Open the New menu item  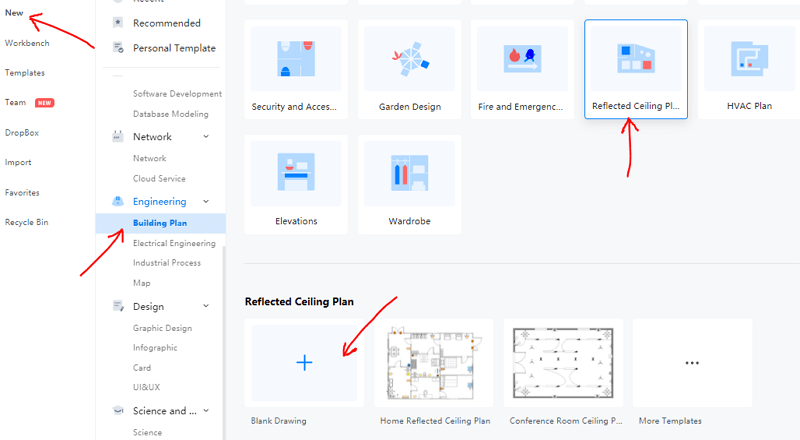tap(14, 13)
